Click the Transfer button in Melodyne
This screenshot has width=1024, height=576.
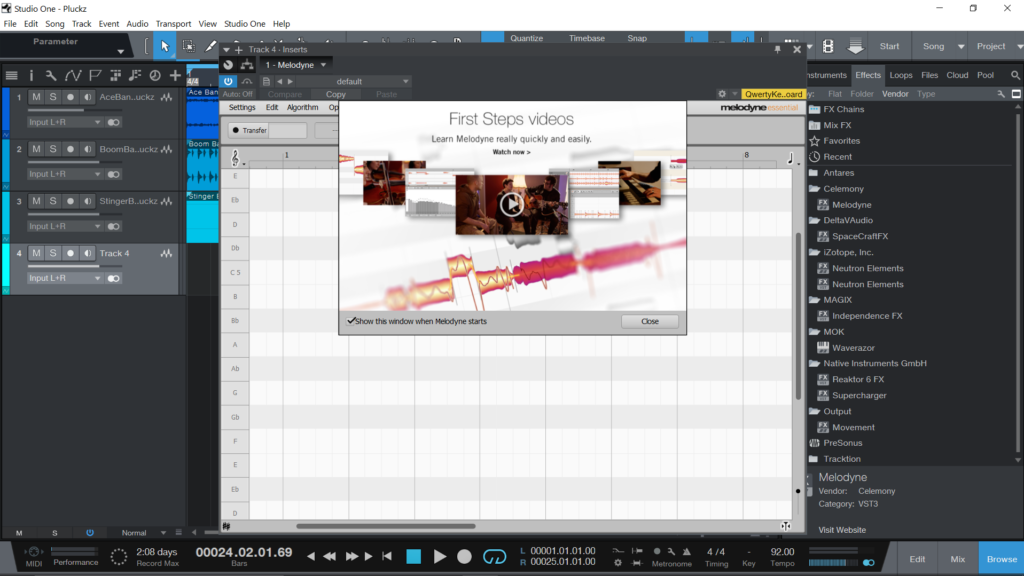(x=249, y=131)
